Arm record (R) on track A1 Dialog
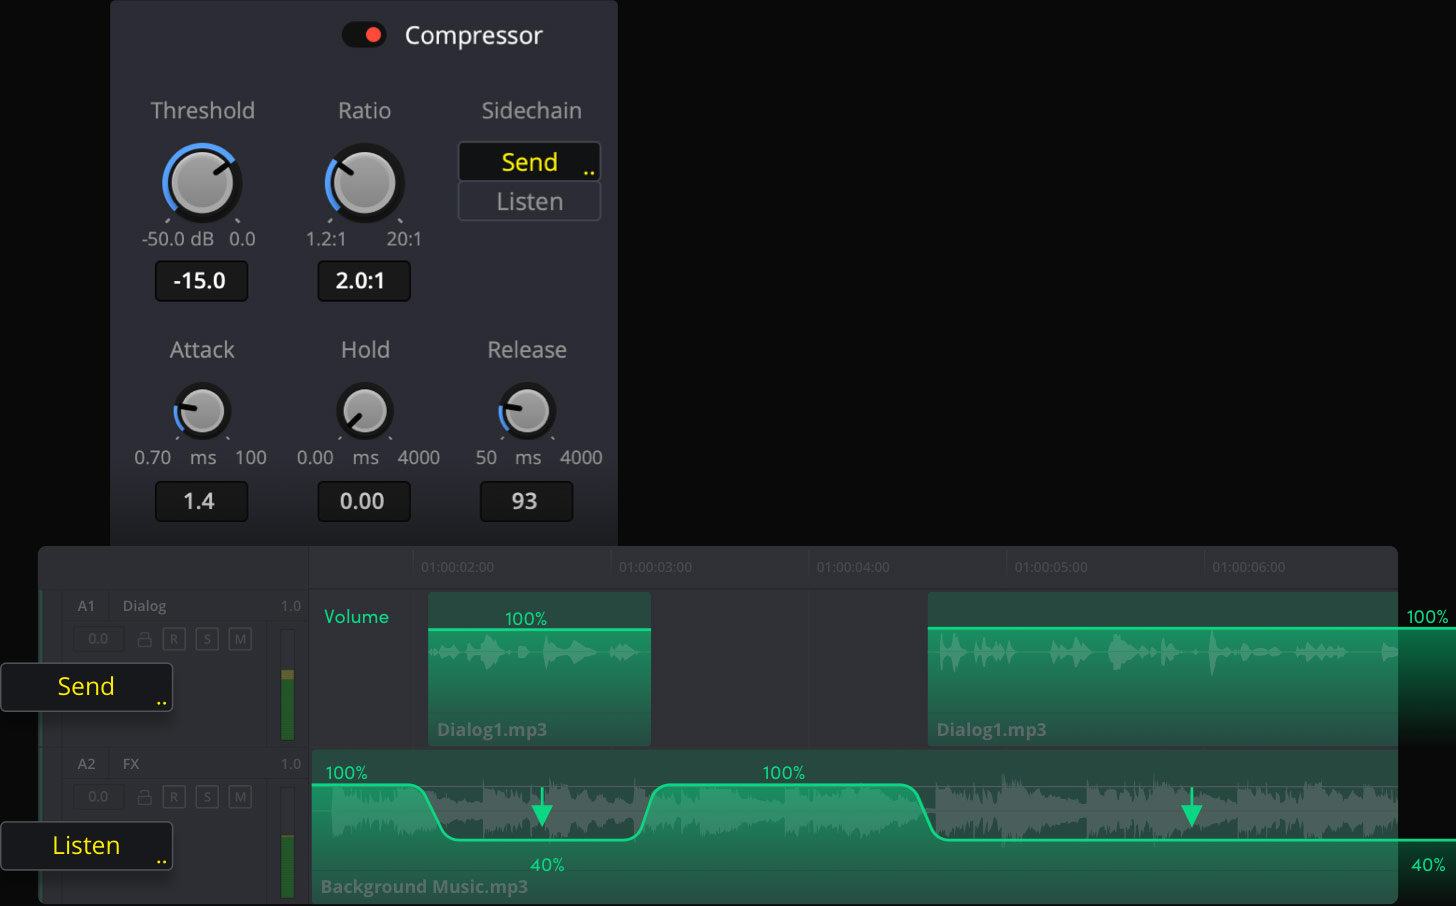The height and width of the screenshot is (906, 1456). pos(174,639)
